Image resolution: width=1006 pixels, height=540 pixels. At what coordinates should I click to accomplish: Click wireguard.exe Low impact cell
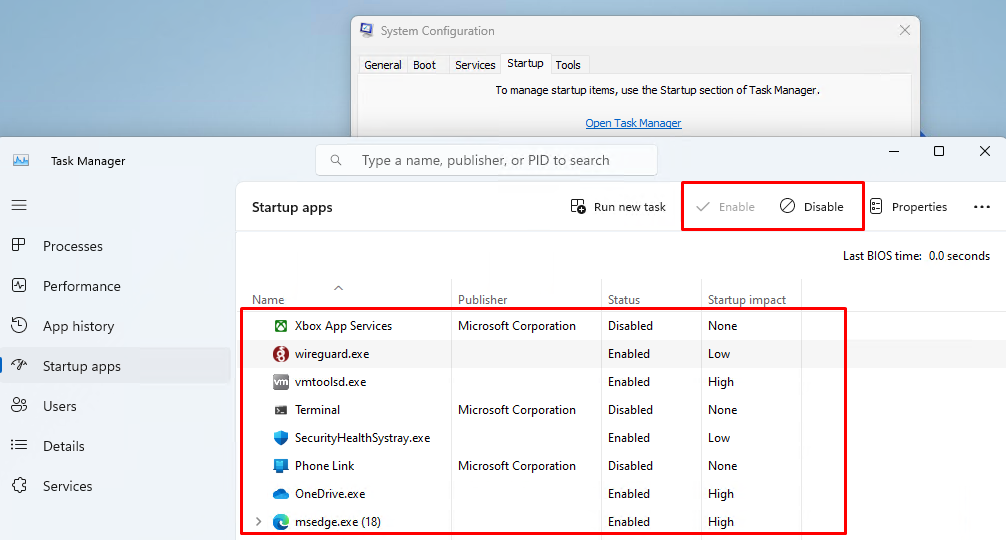pos(719,354)
